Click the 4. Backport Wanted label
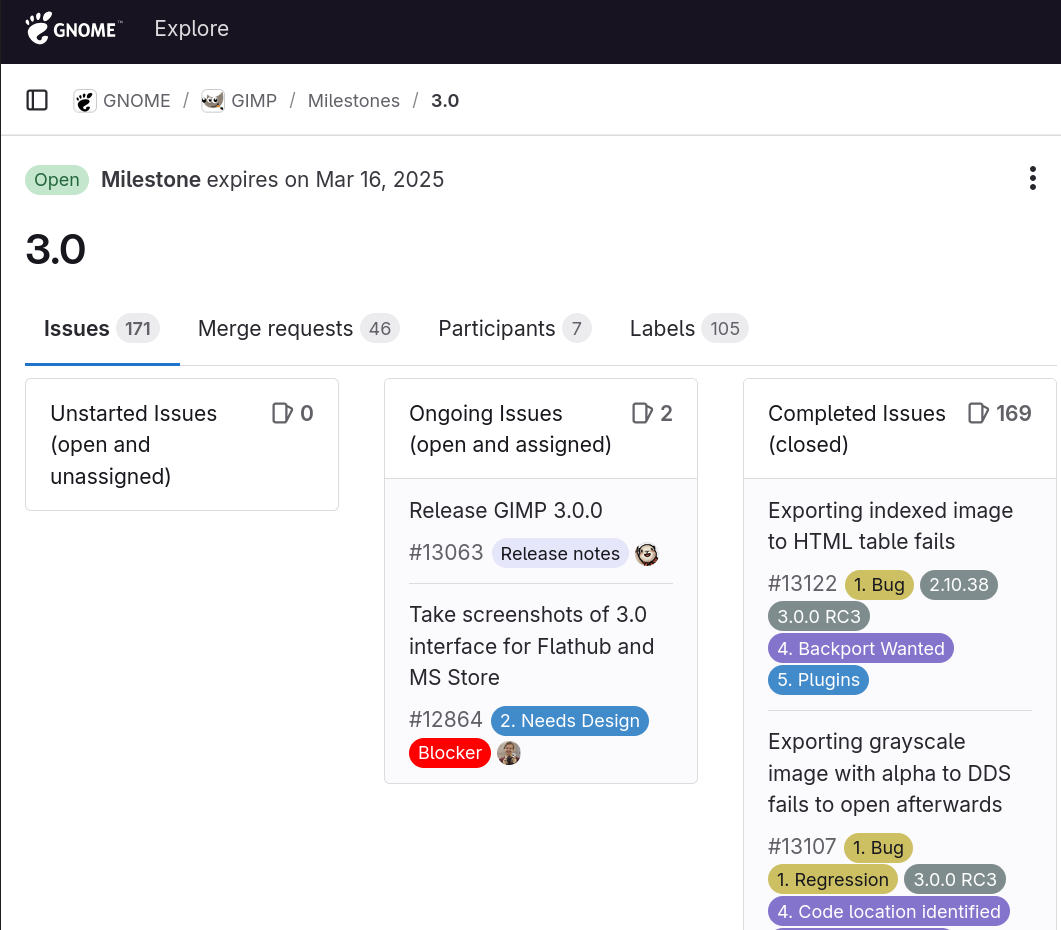This screenshot has height=930, width=1061. point(860,648)
